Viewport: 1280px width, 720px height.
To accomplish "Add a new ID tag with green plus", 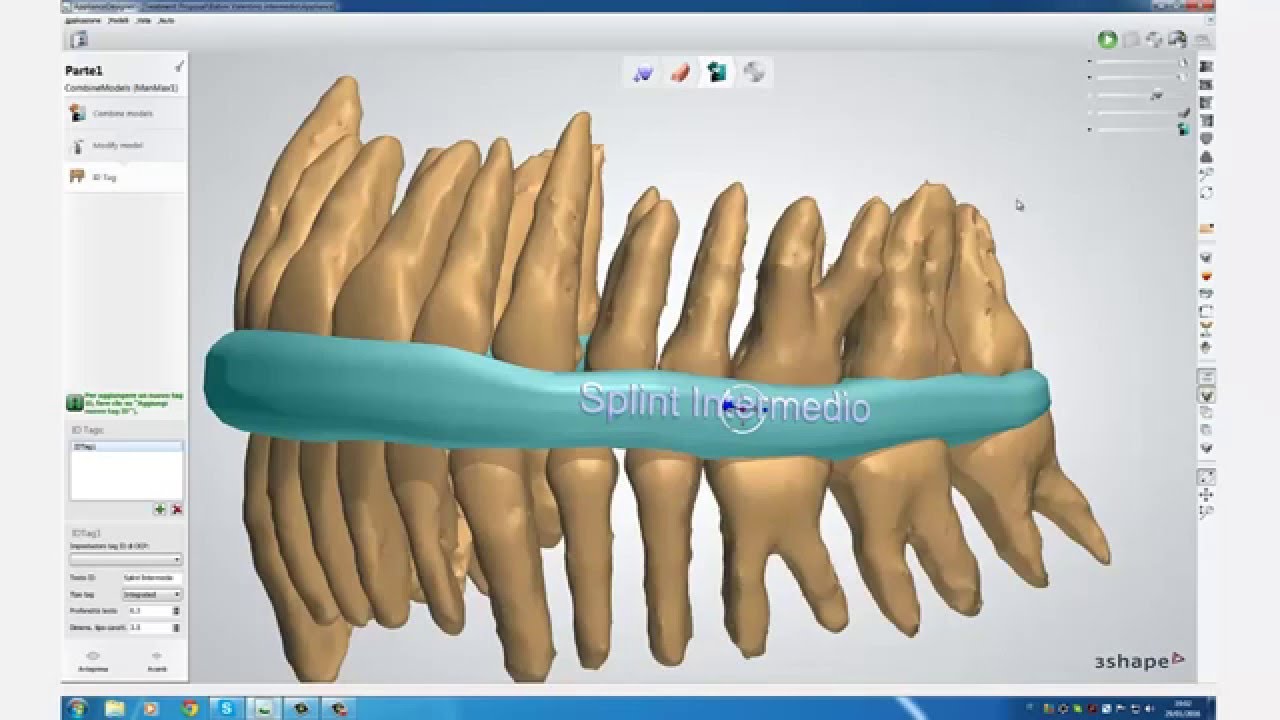I will coord(160,509).
